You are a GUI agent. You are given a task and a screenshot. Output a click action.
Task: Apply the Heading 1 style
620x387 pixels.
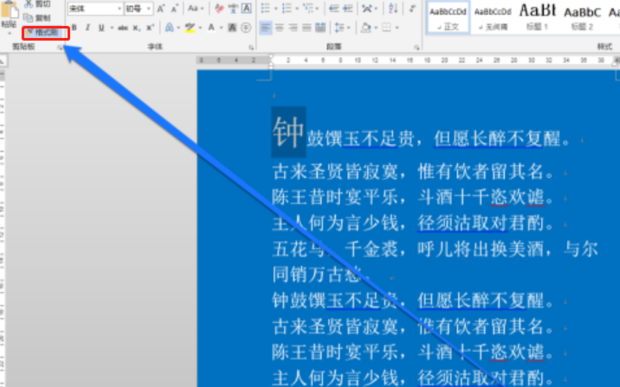pos(537,17)
